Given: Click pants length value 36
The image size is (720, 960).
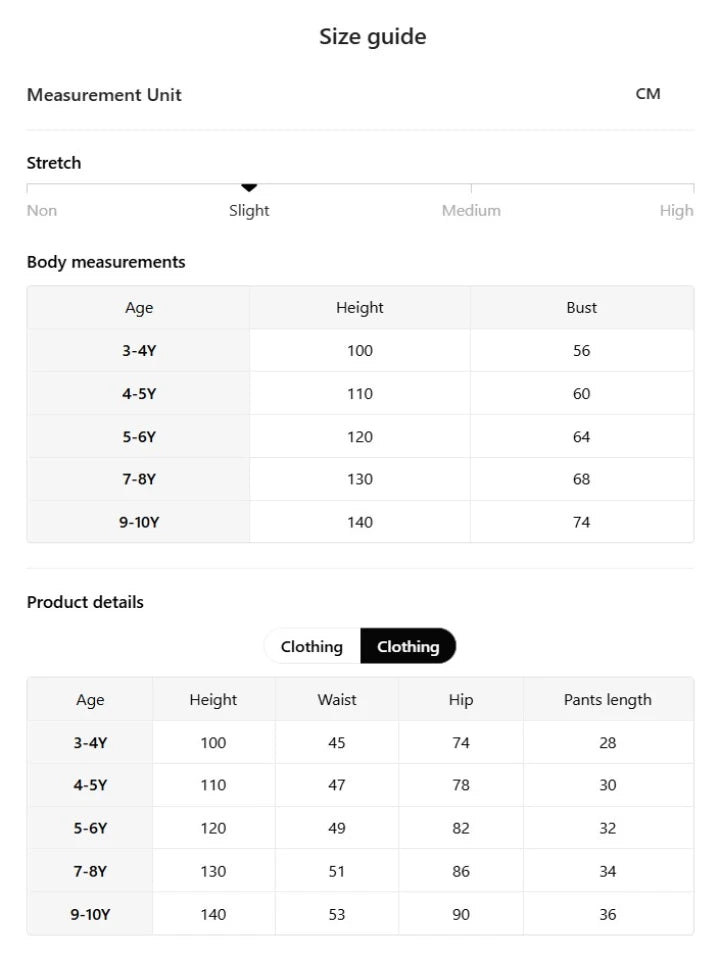Looking at the screenshot, I should point(608,914).
